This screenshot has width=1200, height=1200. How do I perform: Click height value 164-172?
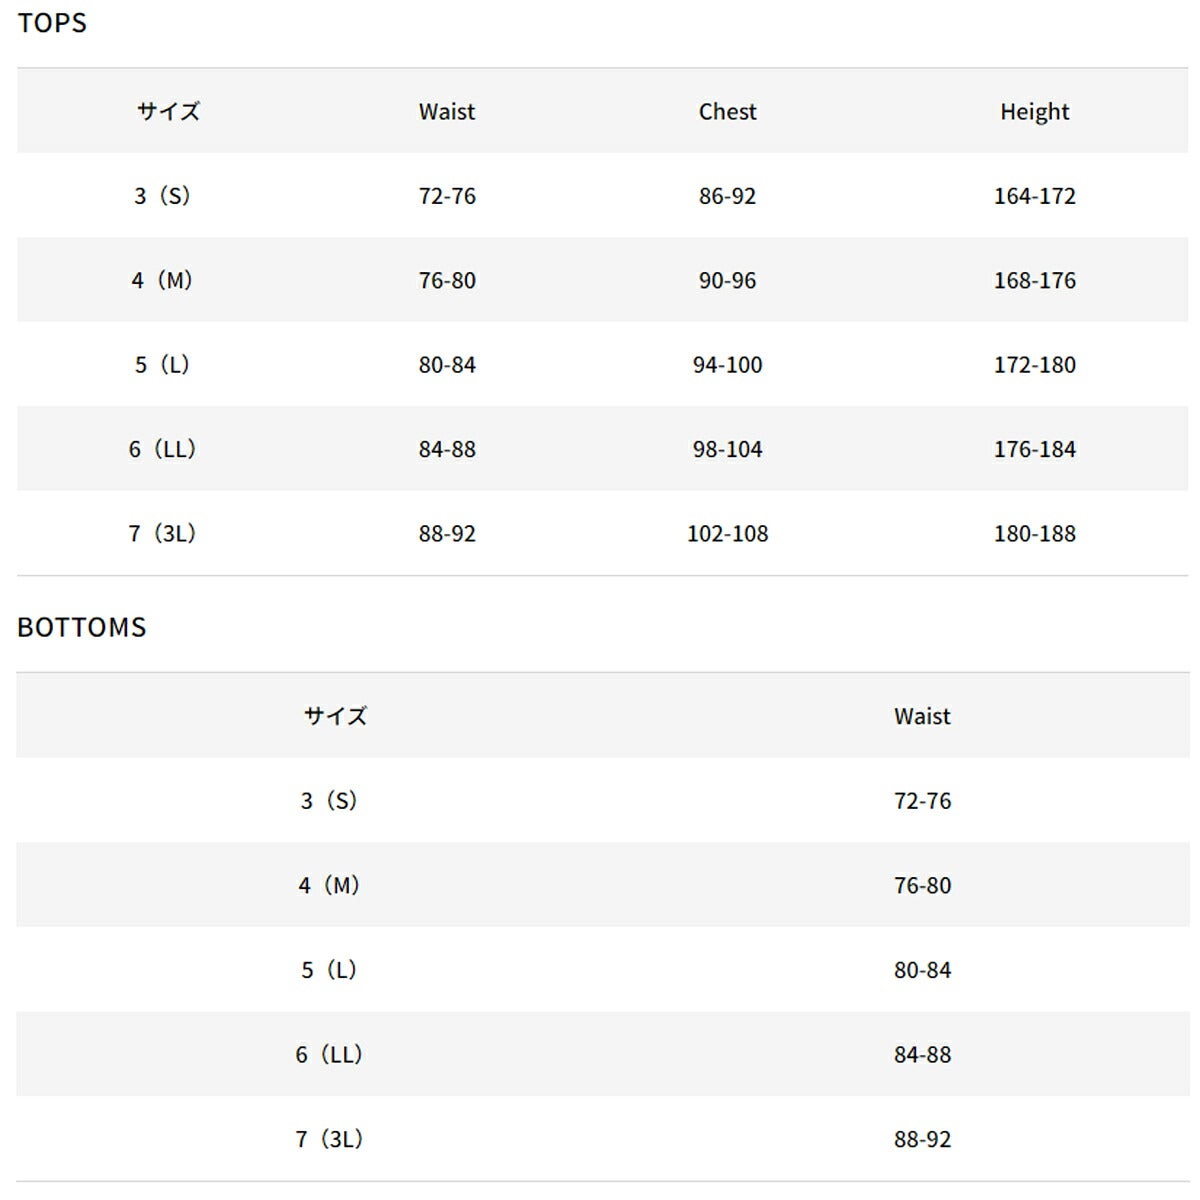pyautogui.click(x=1034, y=195)
